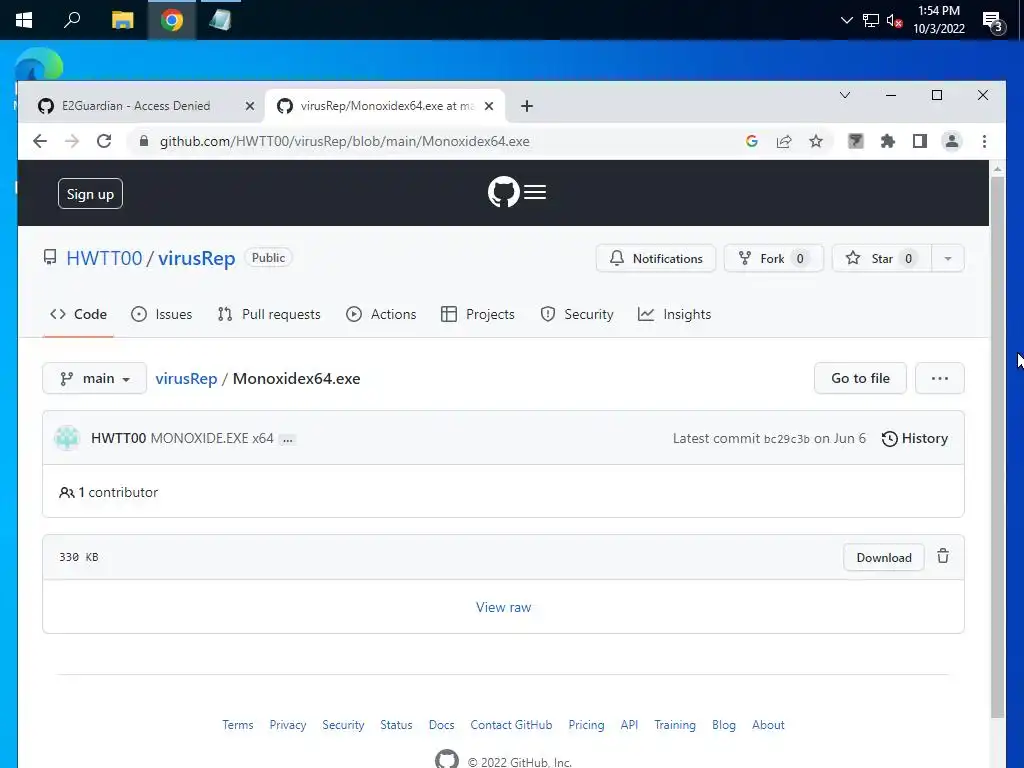
Task: Close the E2Guardian Access Denied tab
Action: (249, 106)
